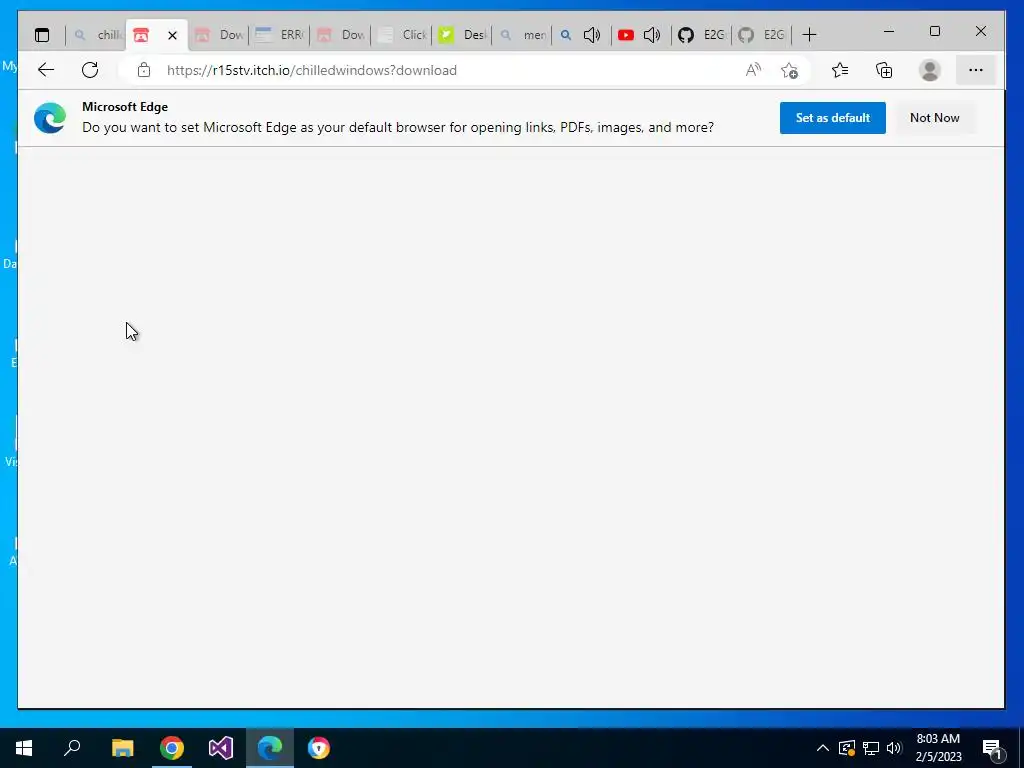The image size is (1024, 768).
Task: Select the first tray icon after the arrow
Action: 847,748
